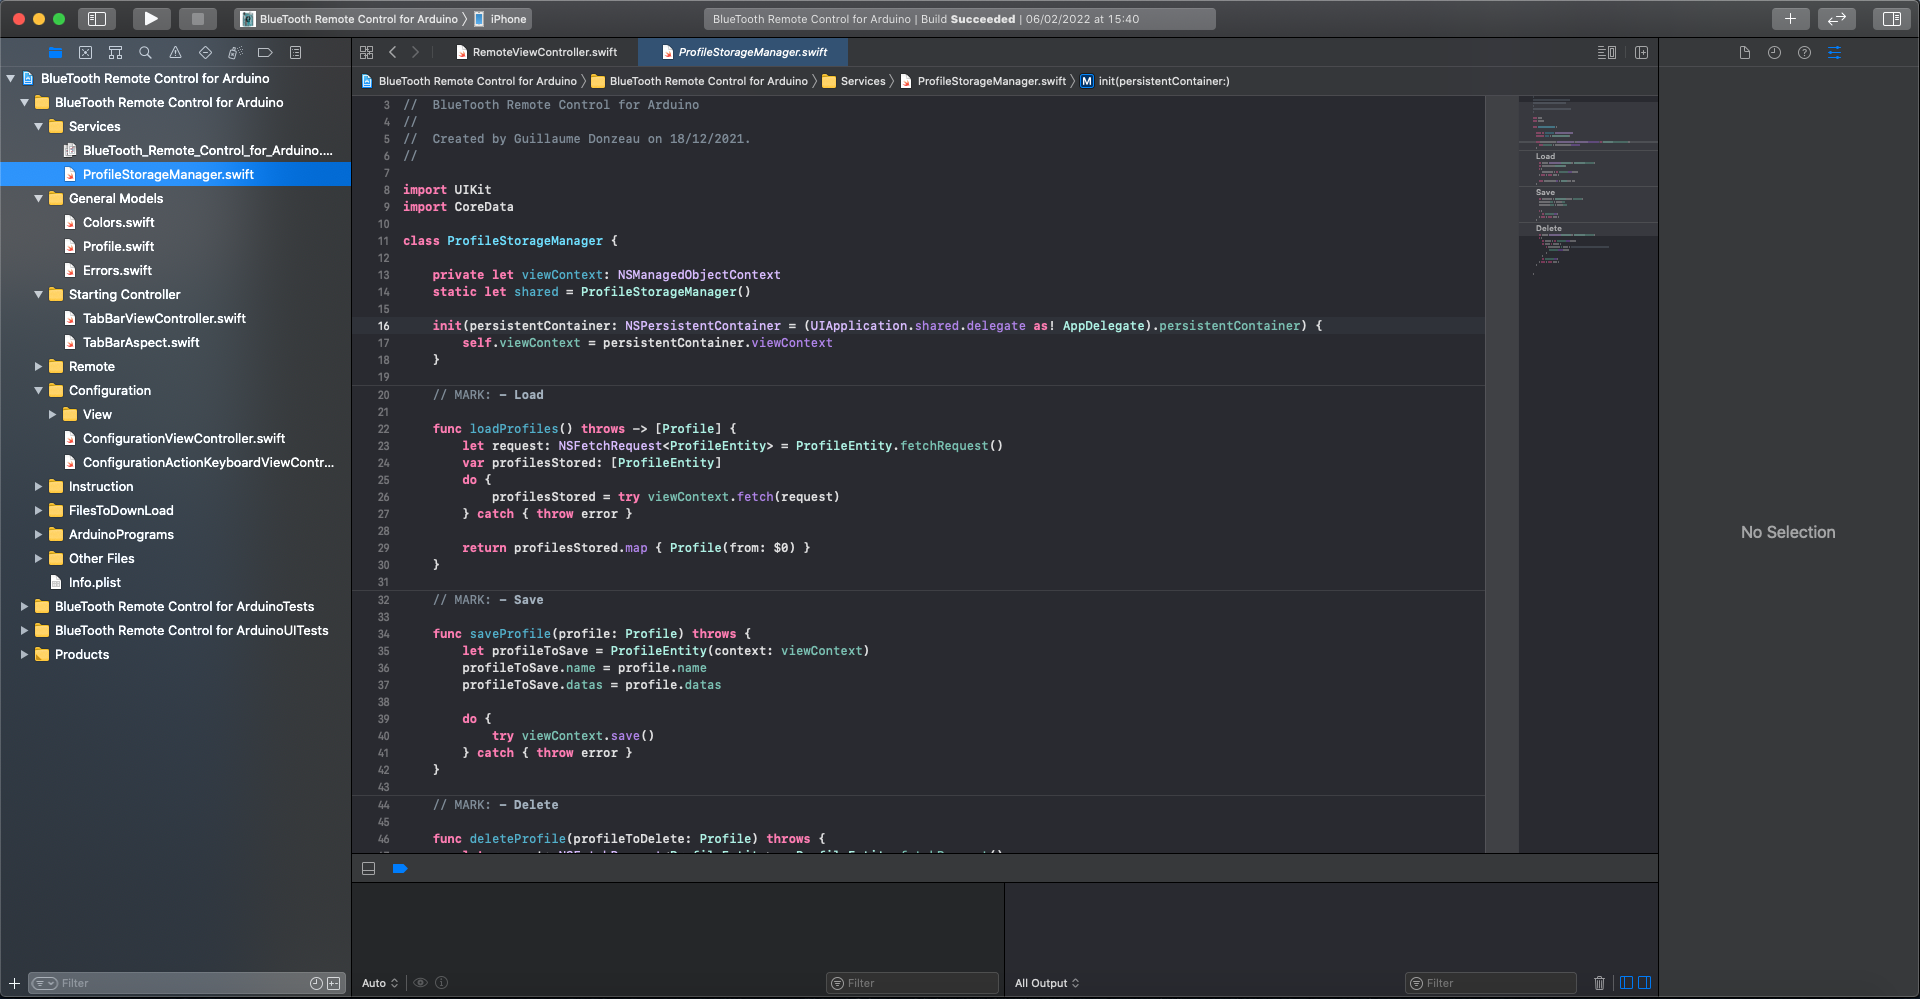Toggle the left navigator sidebar
Screen dimensions: 1920x999
pyautogui.click(x=97, y=18)
